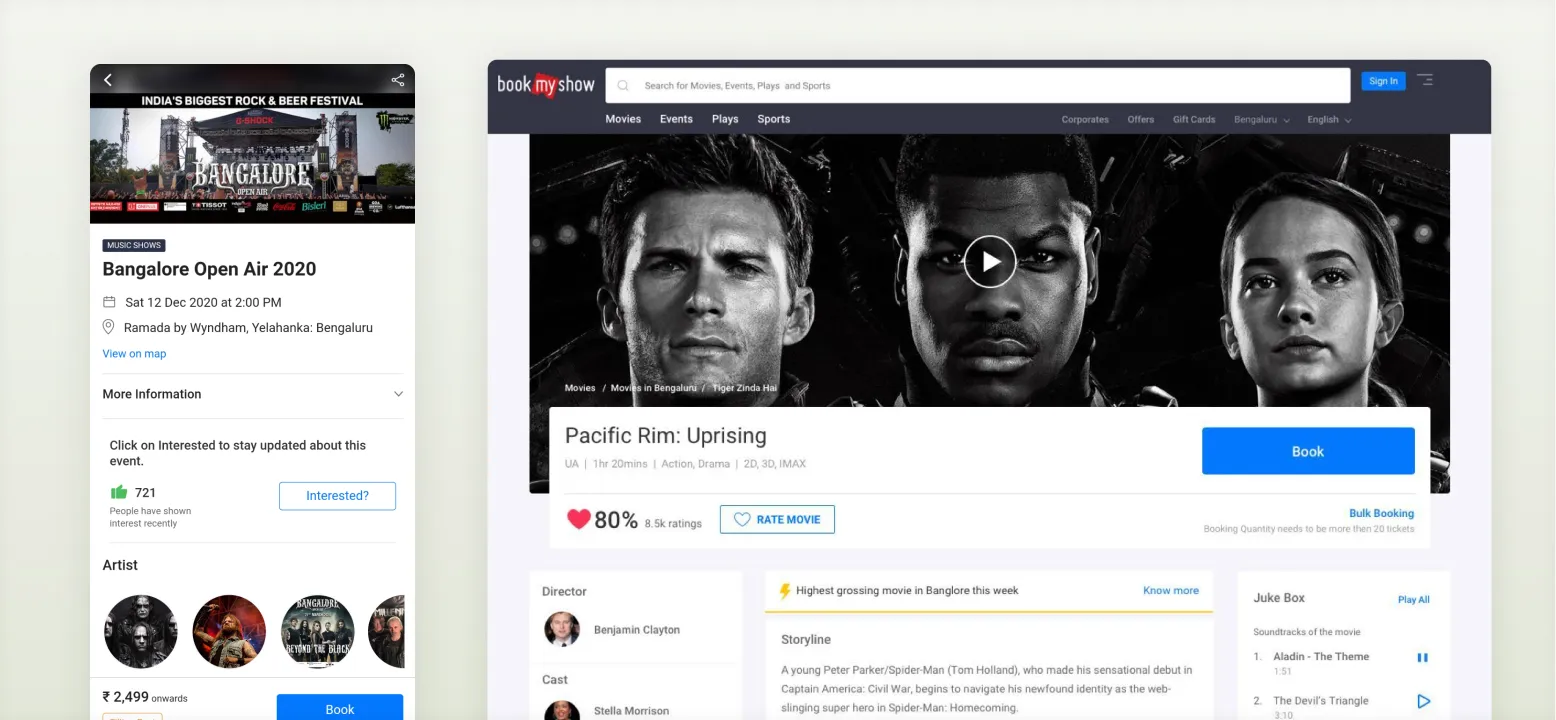Viewport: 1556px width, 720px height.
Task: Click the Pacific Rim: Uprising title
Action: tap(666, 436)
